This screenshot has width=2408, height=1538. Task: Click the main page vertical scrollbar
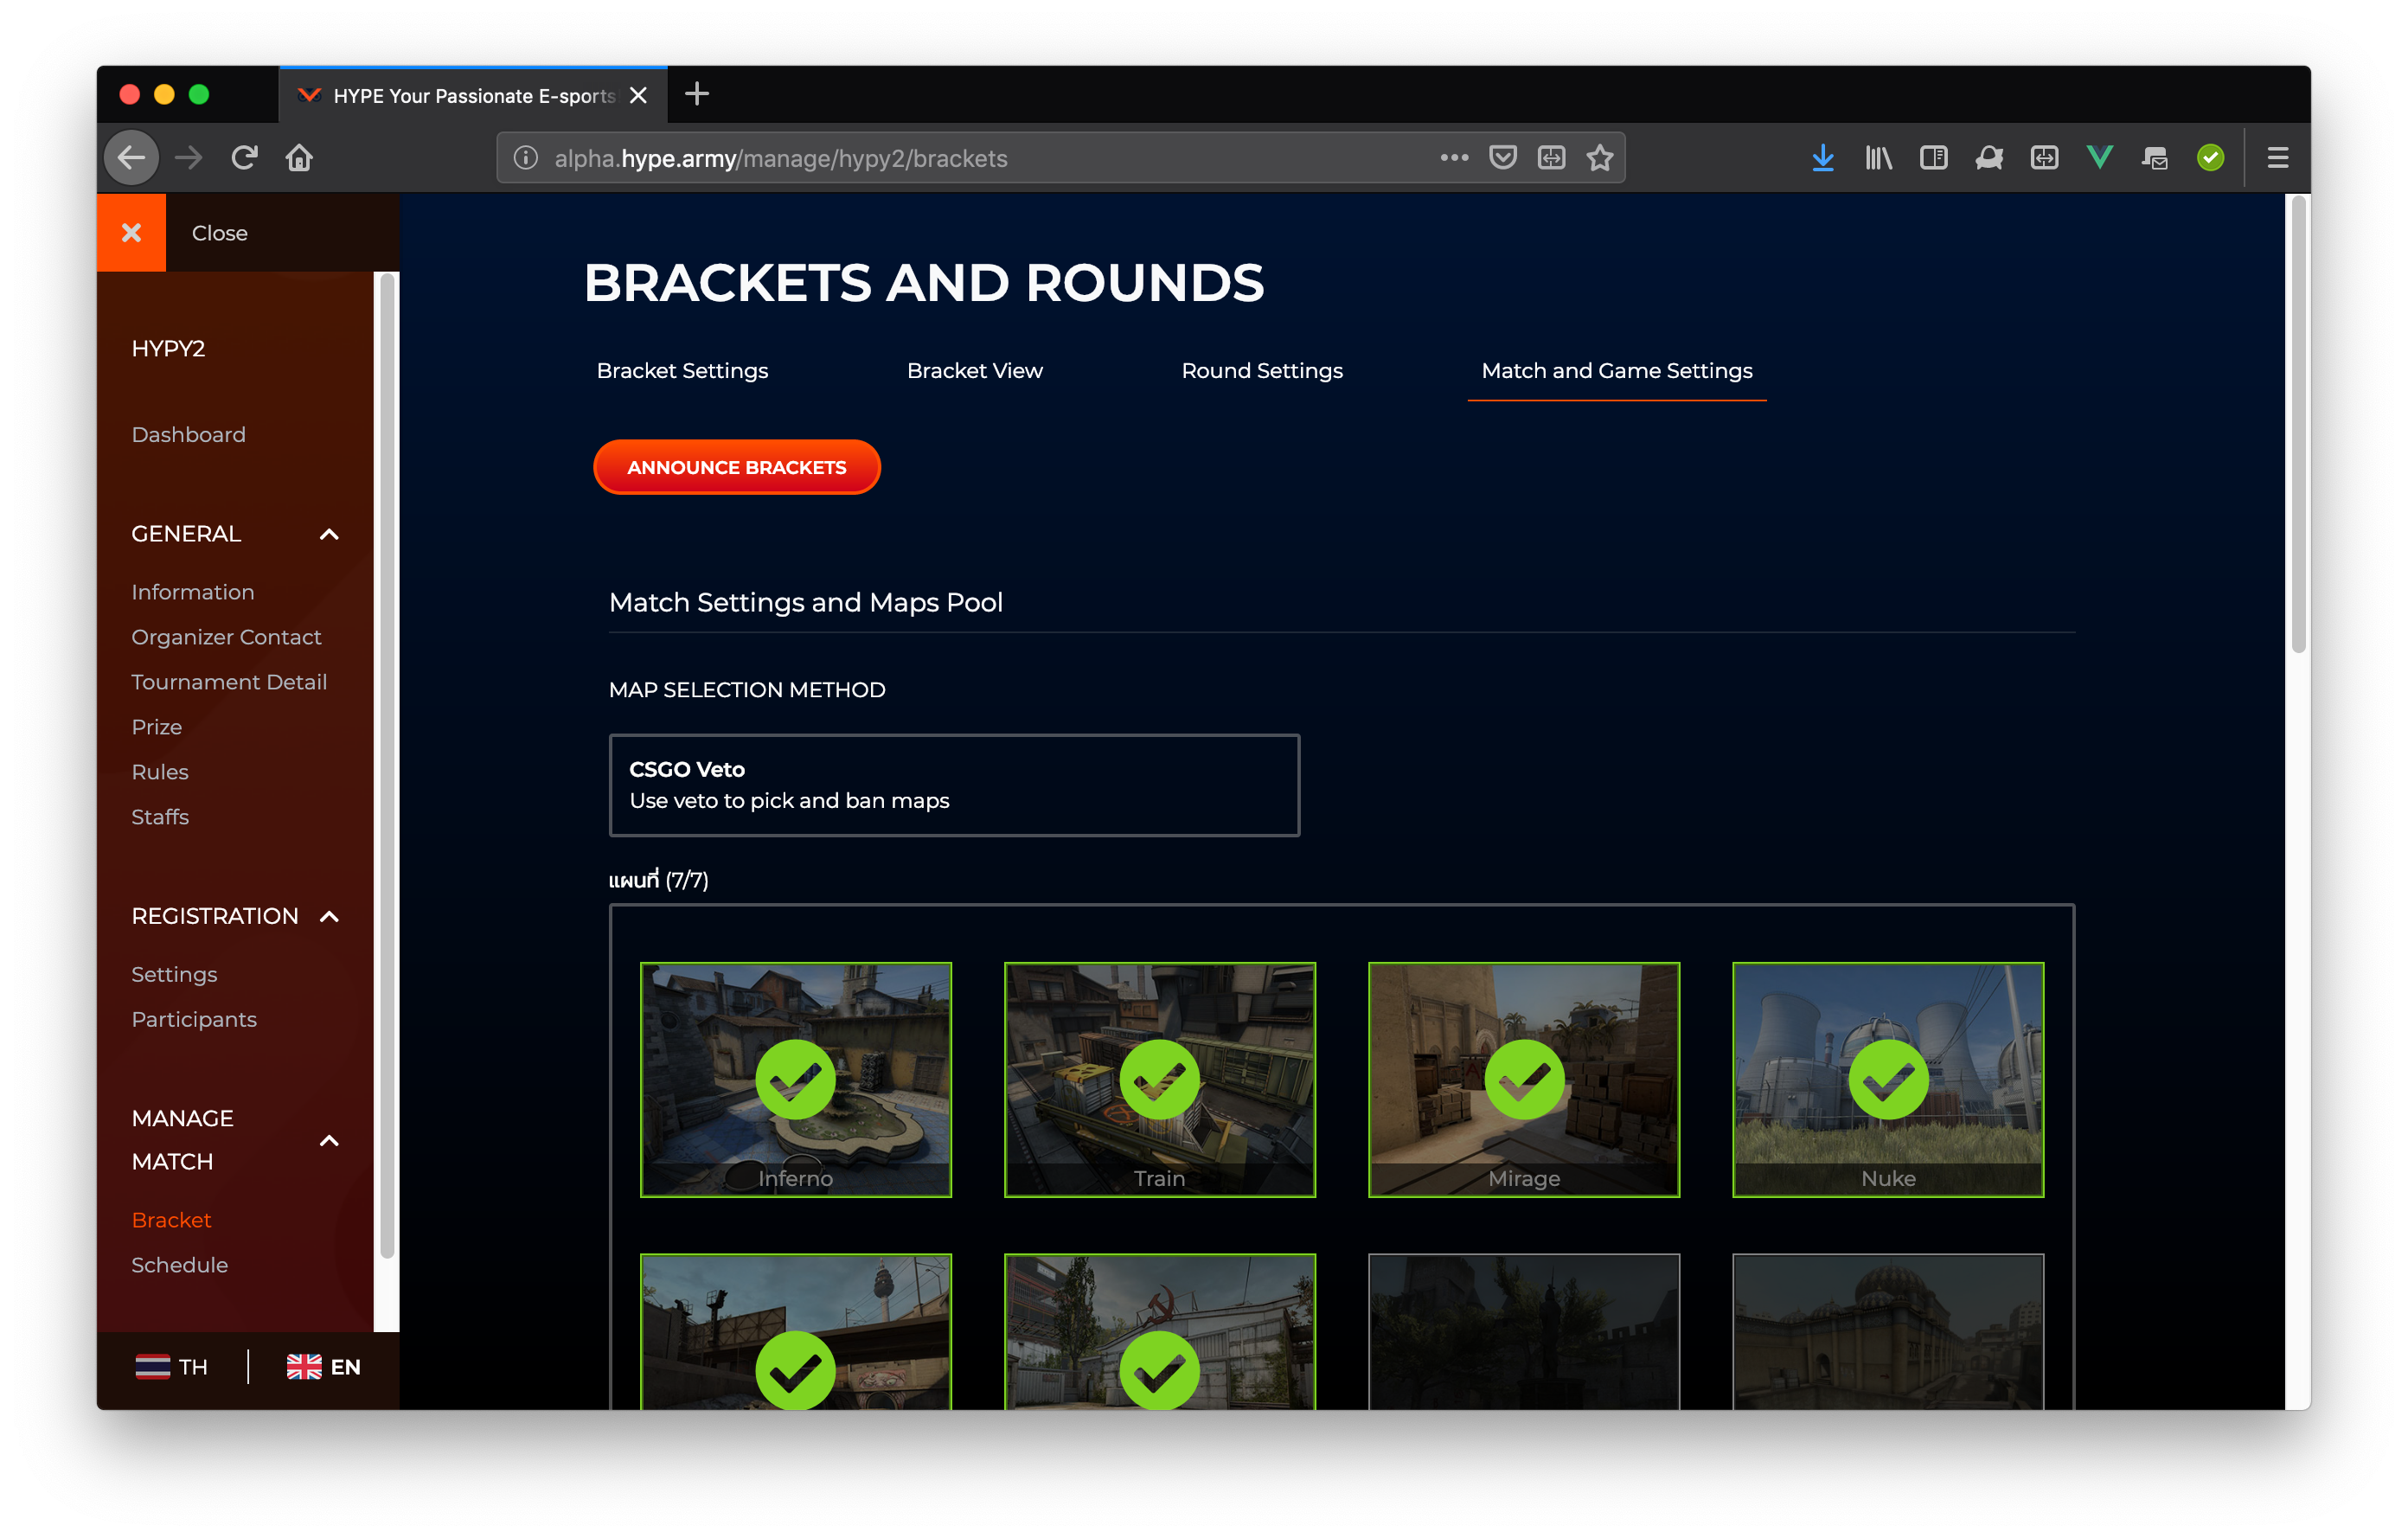pos(2299,425)
